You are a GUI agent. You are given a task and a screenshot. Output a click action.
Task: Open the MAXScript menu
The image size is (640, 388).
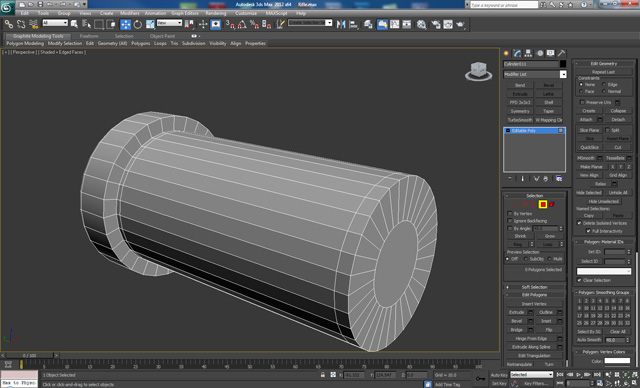click(276, 13)
